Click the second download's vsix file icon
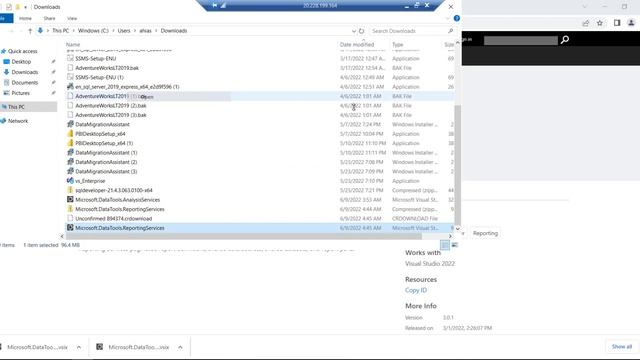This screenshot has width=640, height=360. click(x=99, y=347)
